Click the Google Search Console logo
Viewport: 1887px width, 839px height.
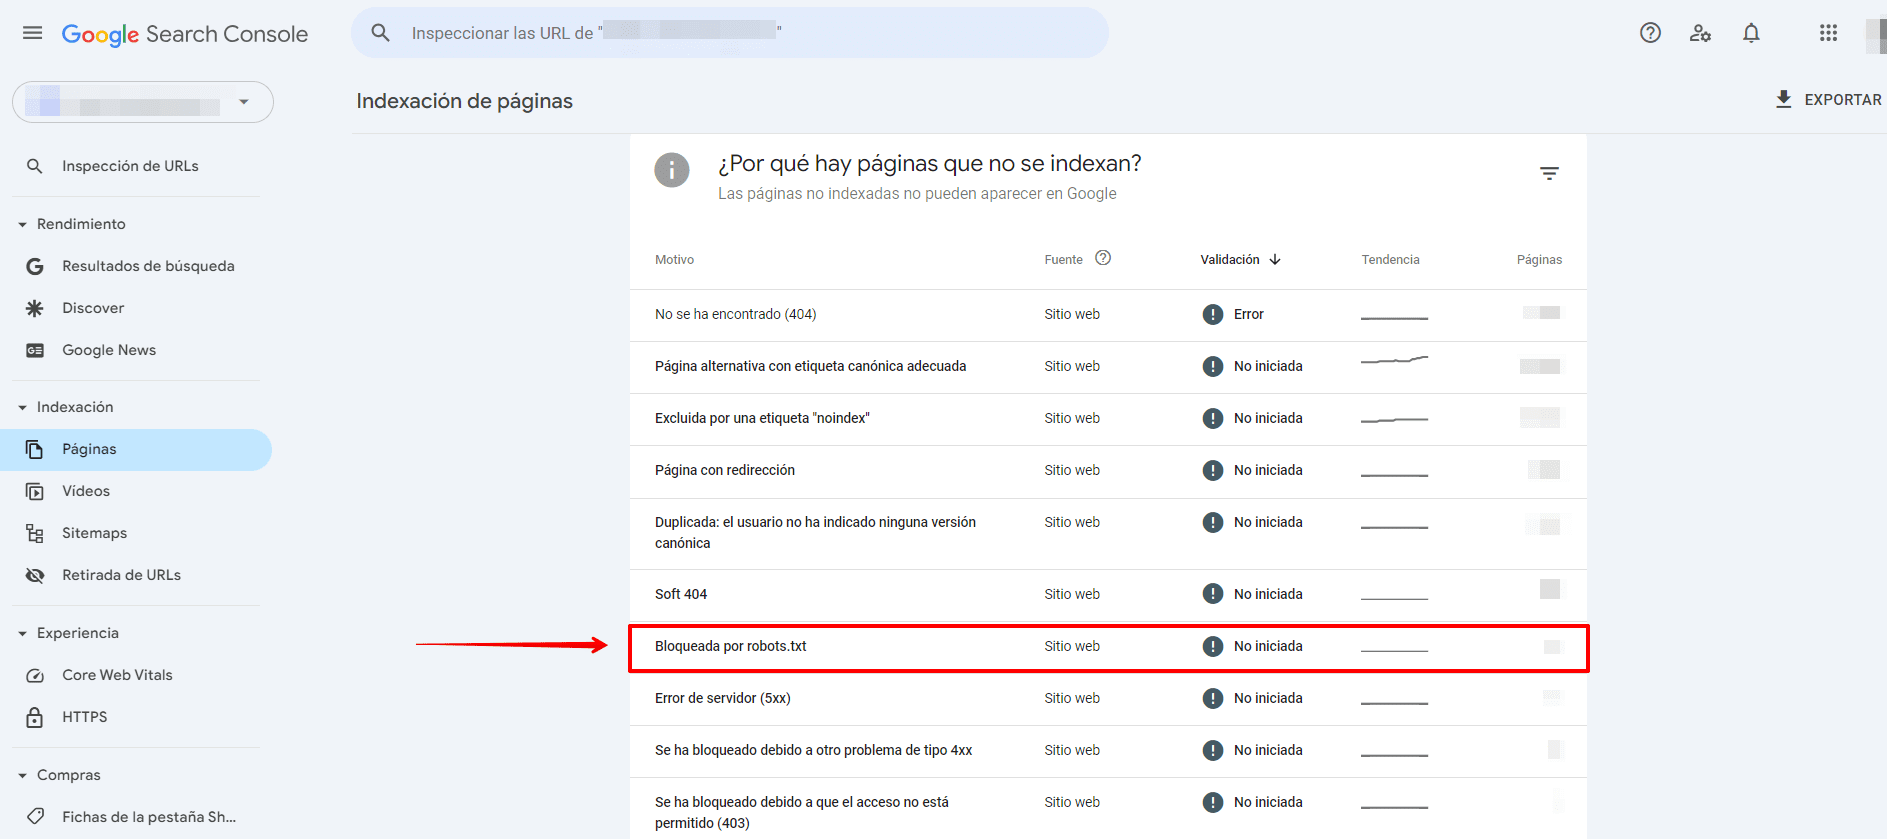tap(185, 34)
